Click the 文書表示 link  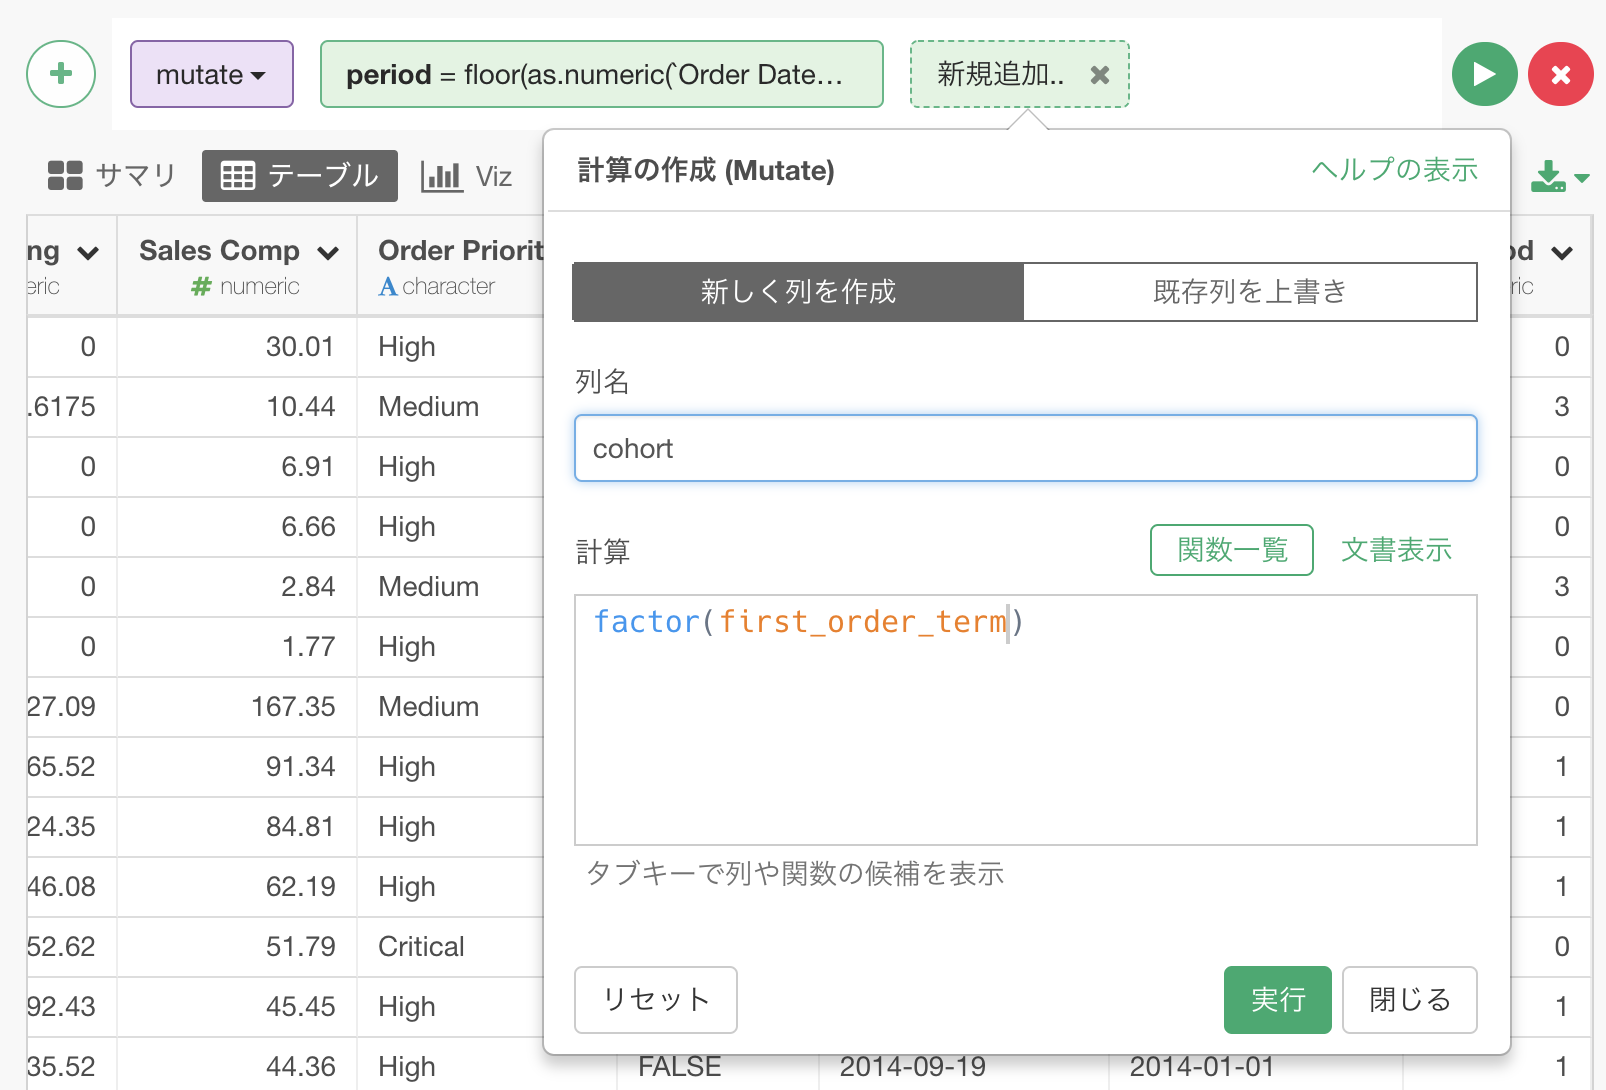click(x=1397, y=550)
